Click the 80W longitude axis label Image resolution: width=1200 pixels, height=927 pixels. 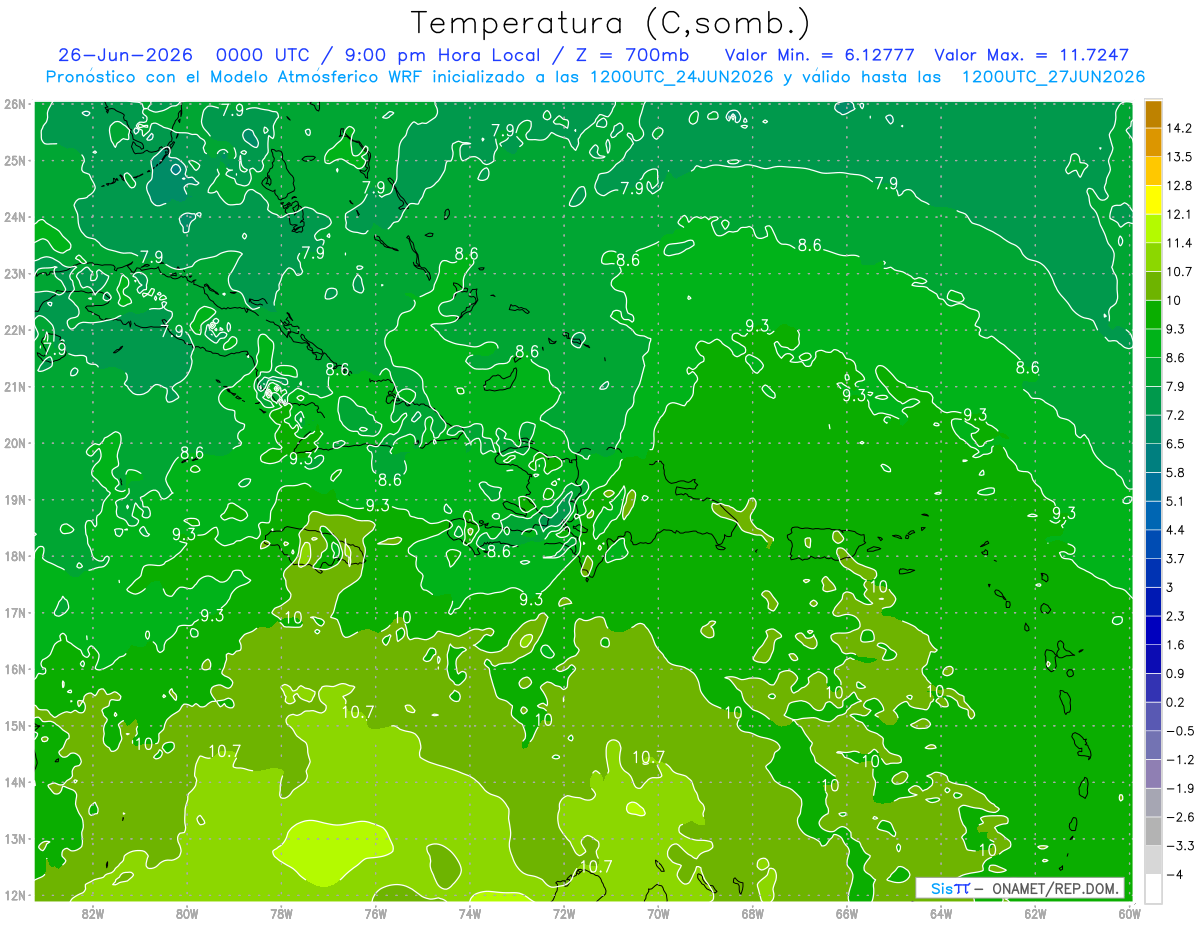187,913
